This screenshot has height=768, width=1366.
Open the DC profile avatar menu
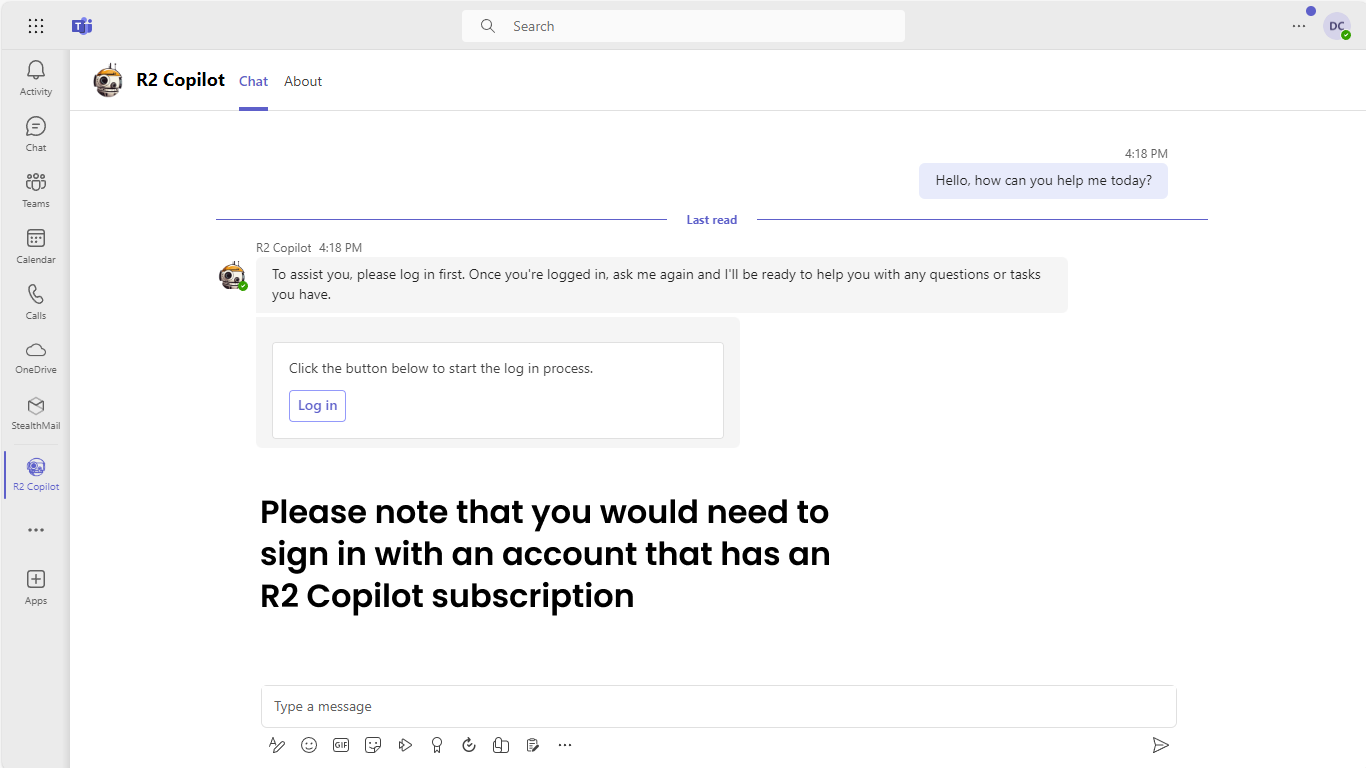click(1337, 26)
